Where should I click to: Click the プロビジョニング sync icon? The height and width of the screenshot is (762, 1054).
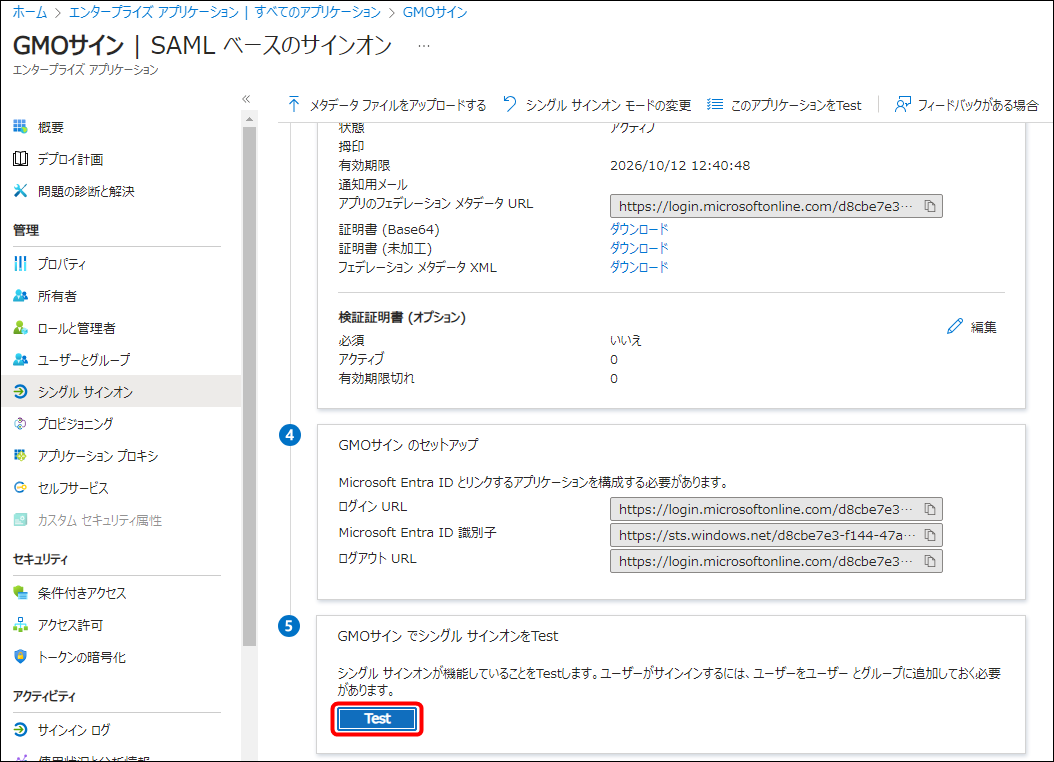(20, 423)
